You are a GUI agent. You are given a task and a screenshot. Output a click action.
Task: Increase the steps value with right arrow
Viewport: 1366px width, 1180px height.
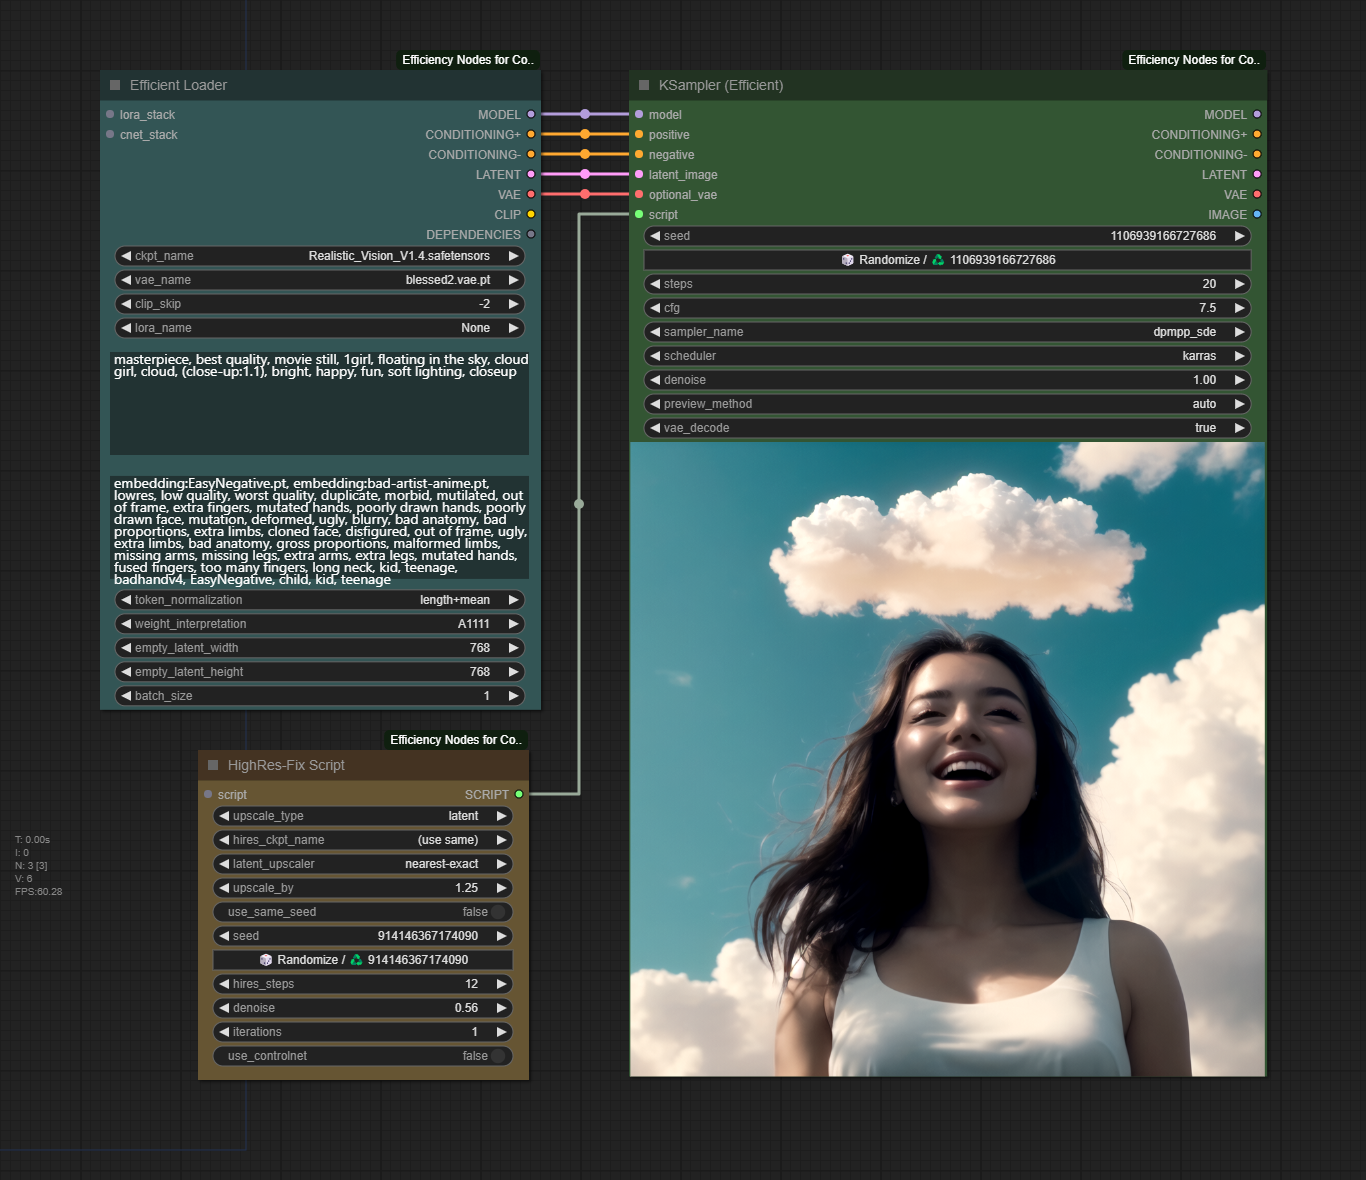pos(1240,284)
